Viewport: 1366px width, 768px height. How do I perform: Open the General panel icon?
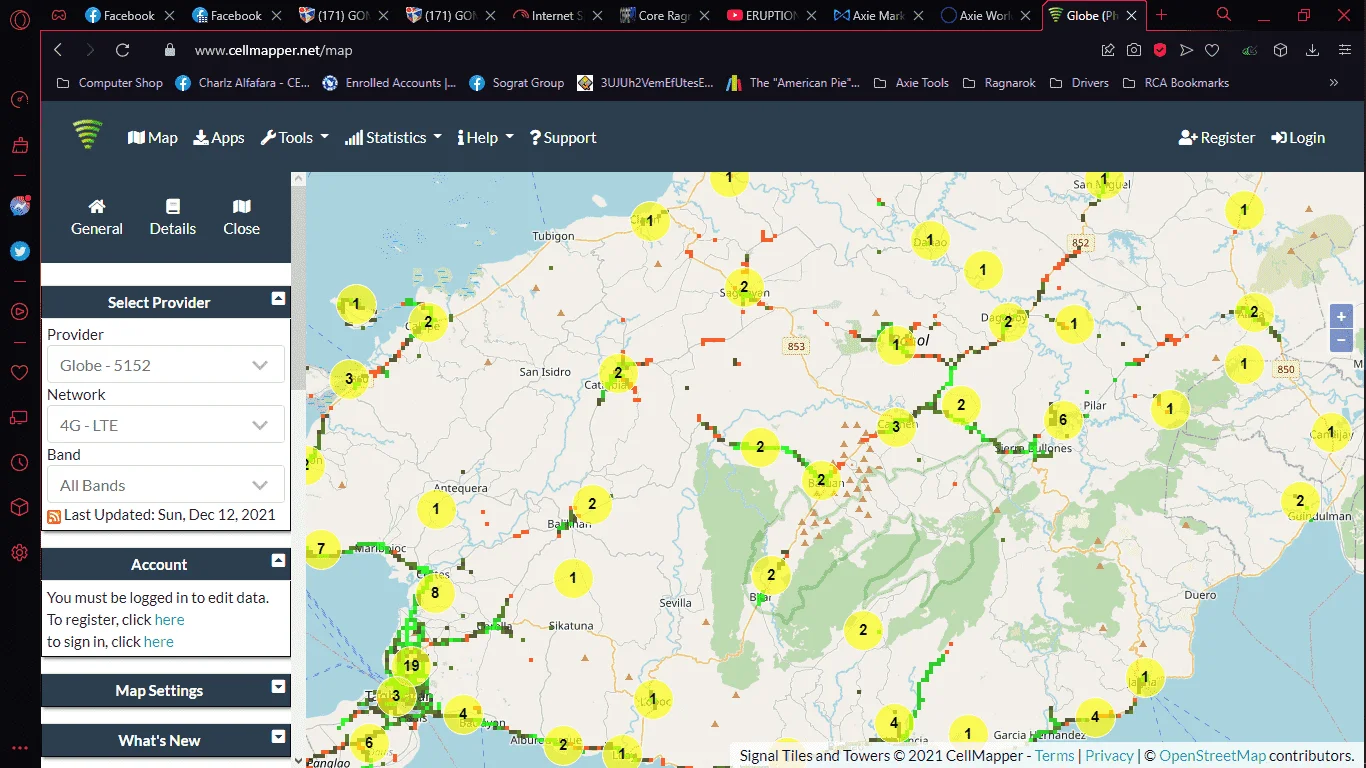click(x=97, y=217)
